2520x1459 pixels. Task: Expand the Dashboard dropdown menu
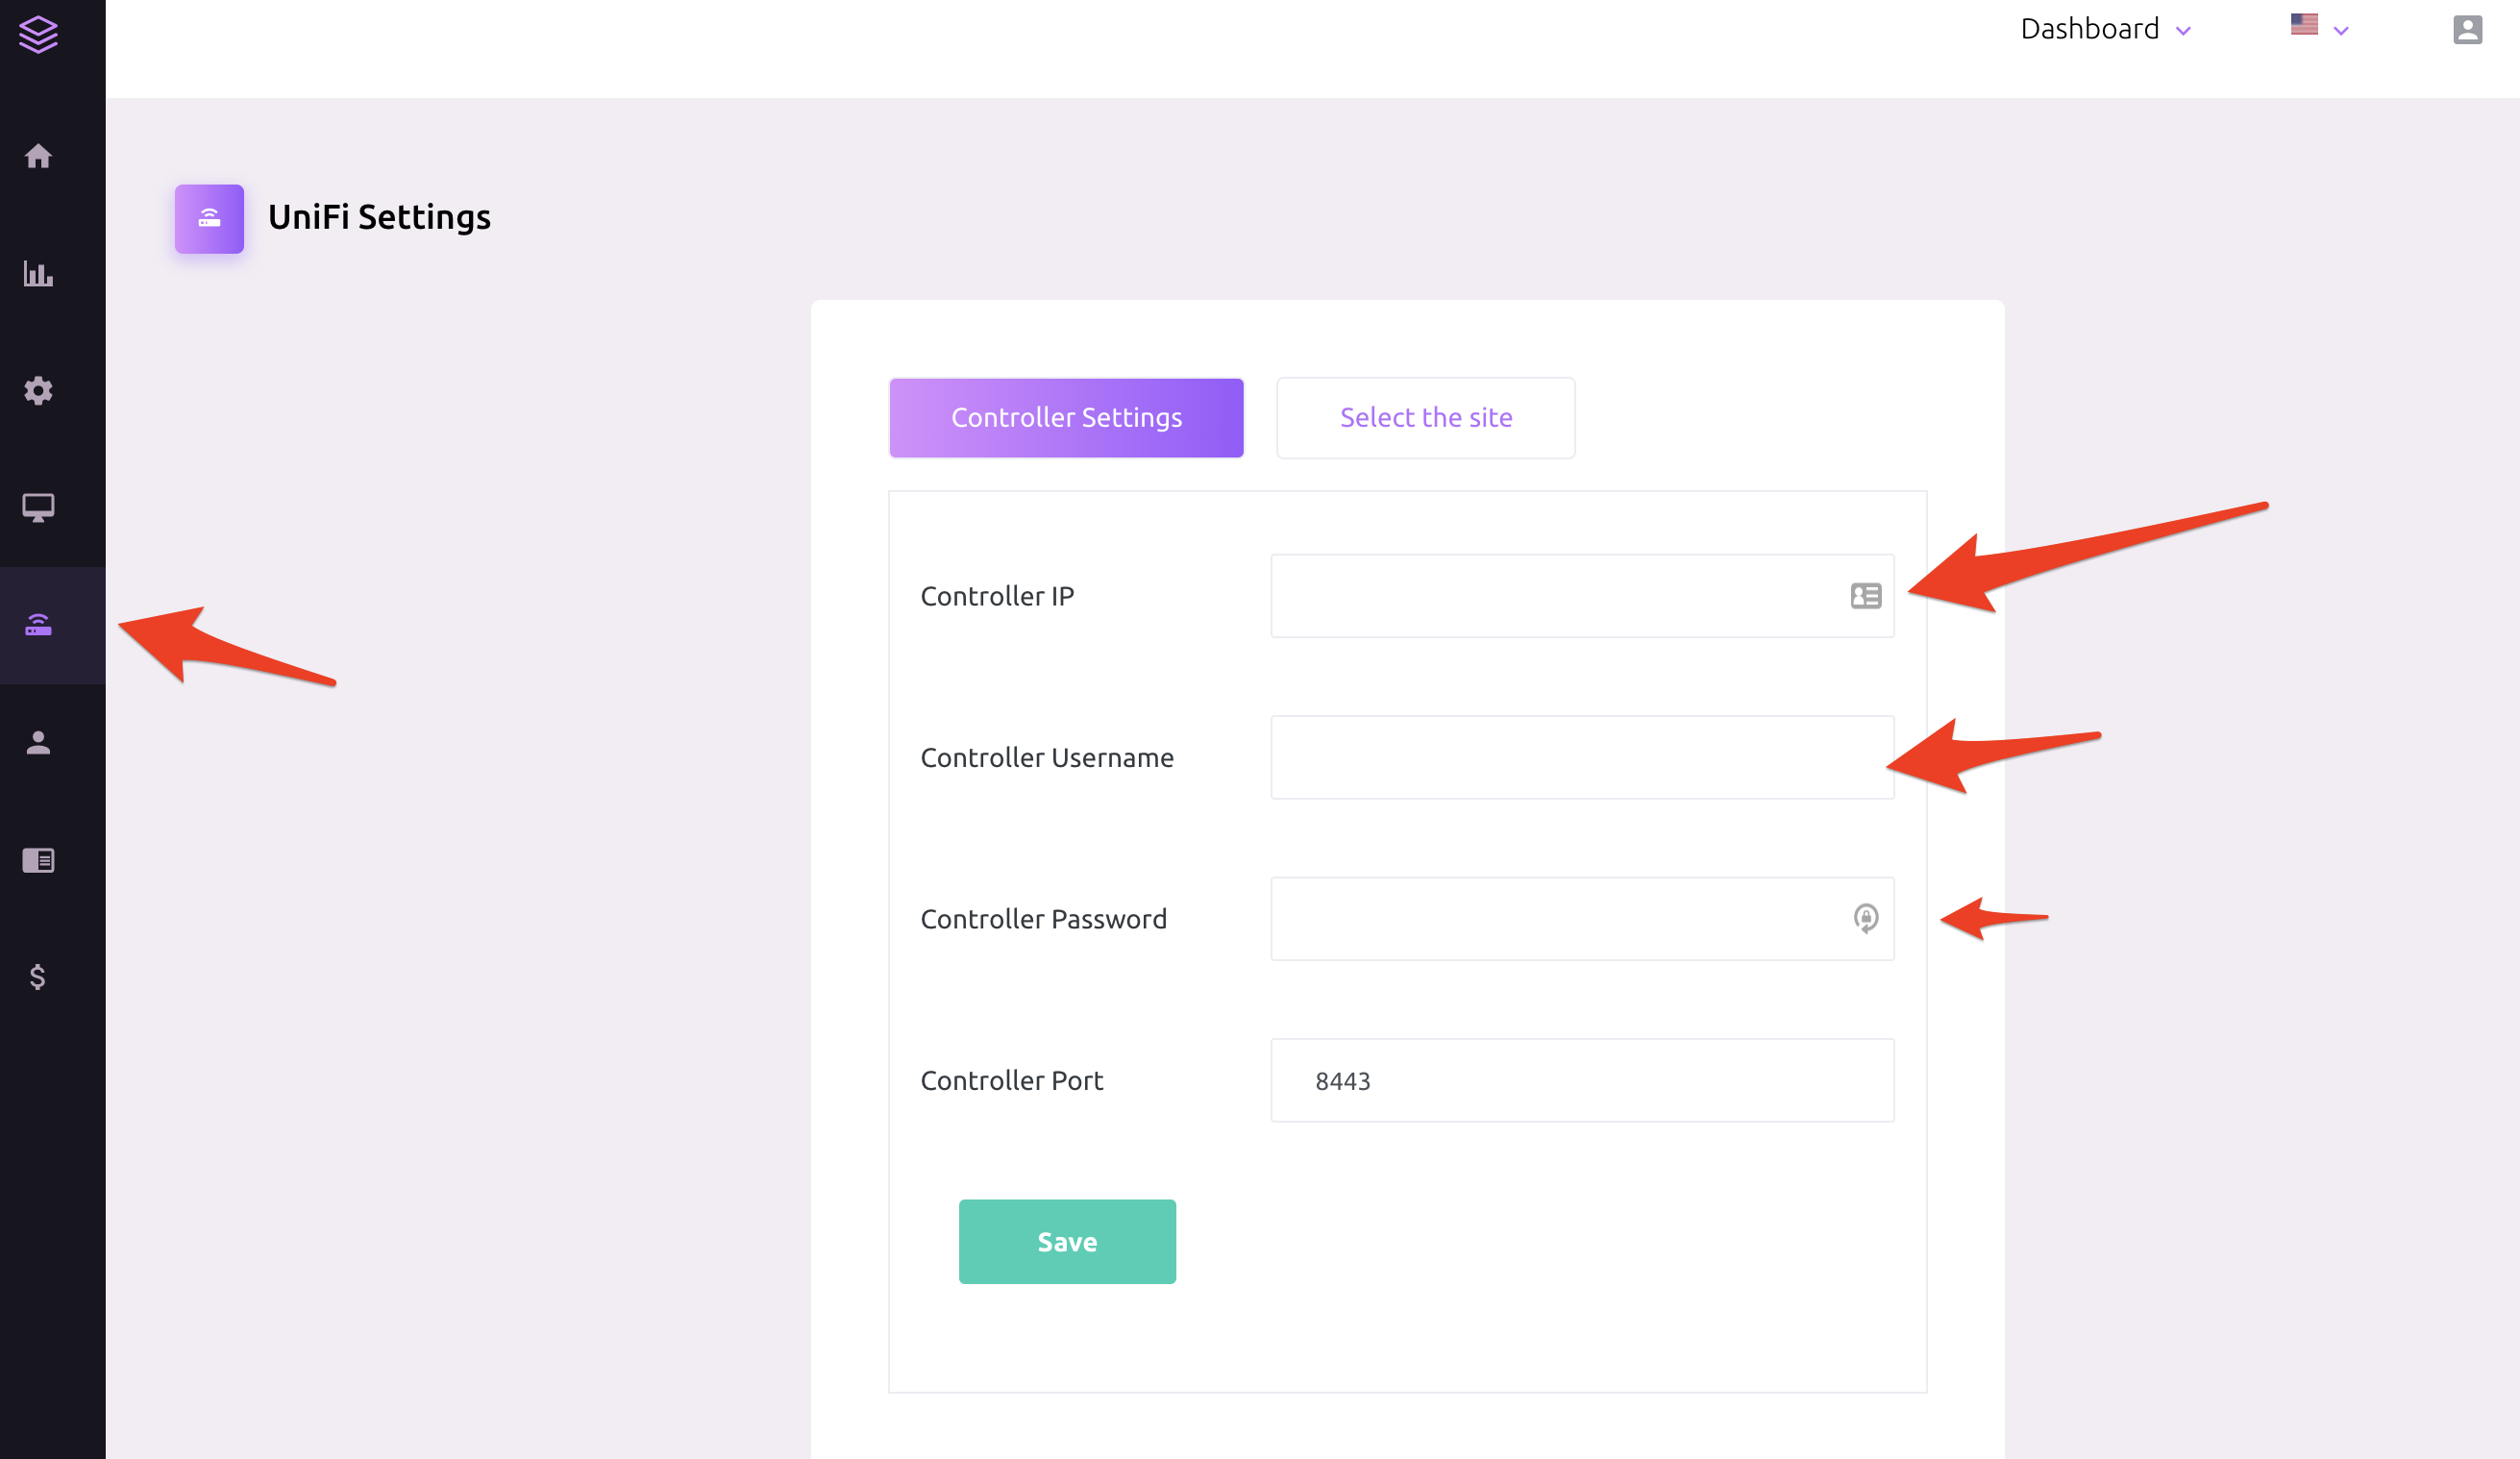pyautogui.click(x=2105, y=29)
